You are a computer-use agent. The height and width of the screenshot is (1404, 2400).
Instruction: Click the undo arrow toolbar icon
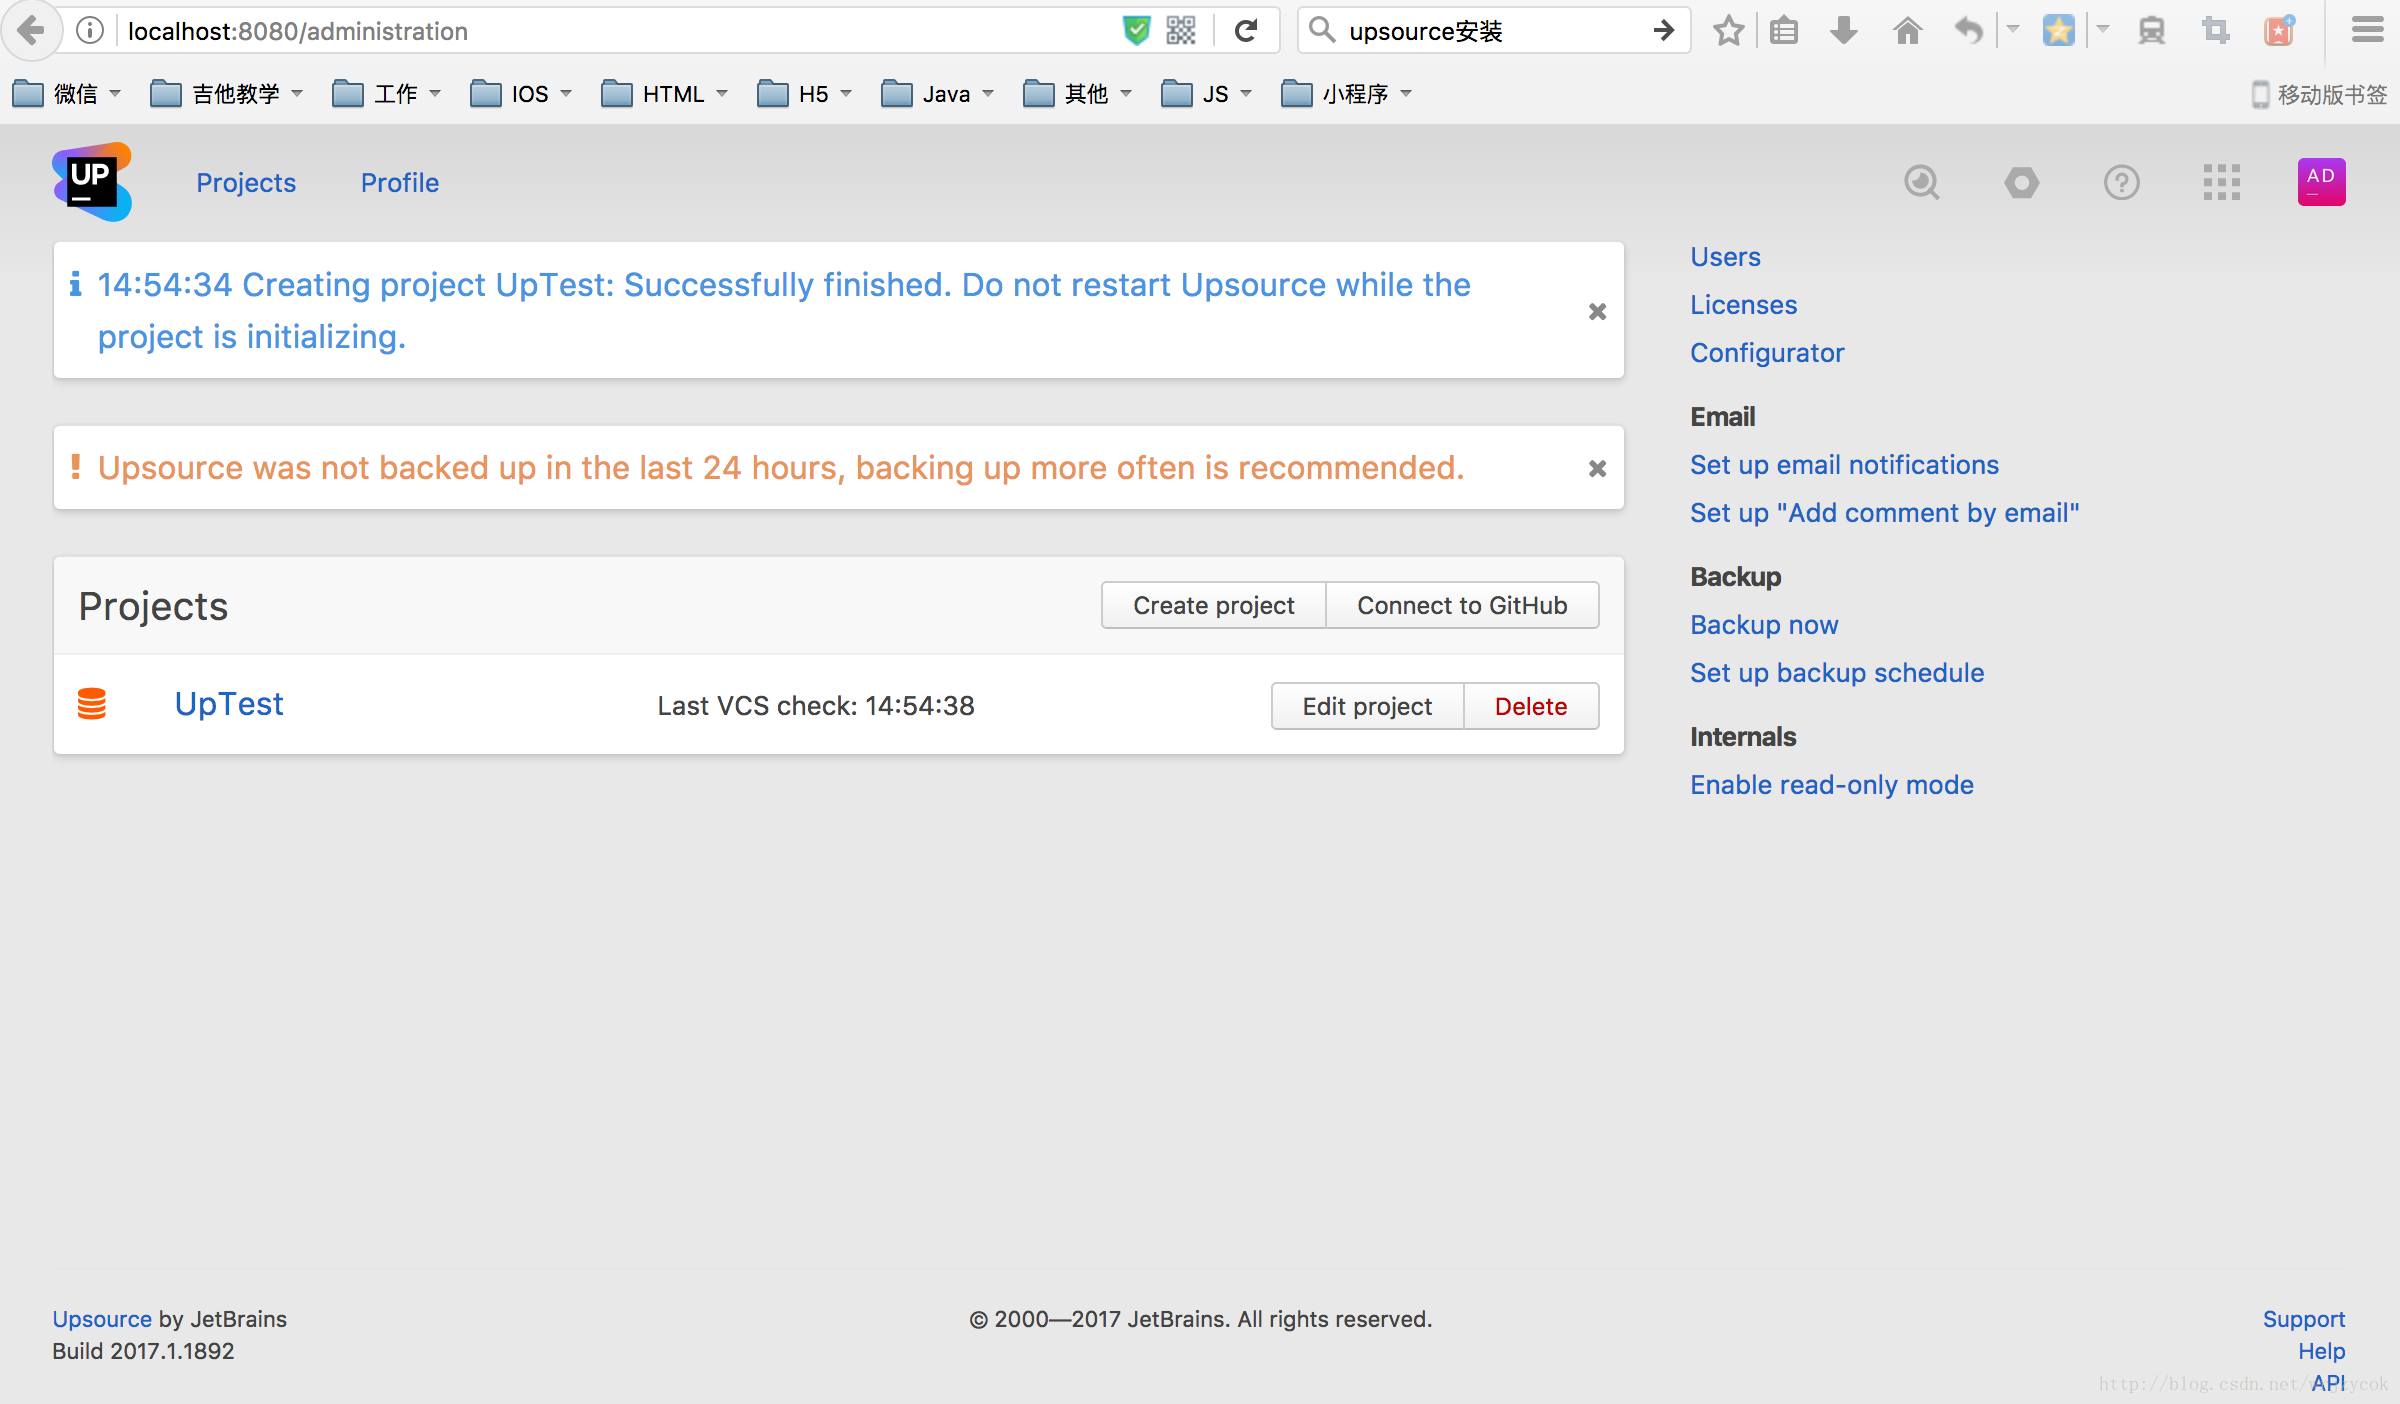1968,31
